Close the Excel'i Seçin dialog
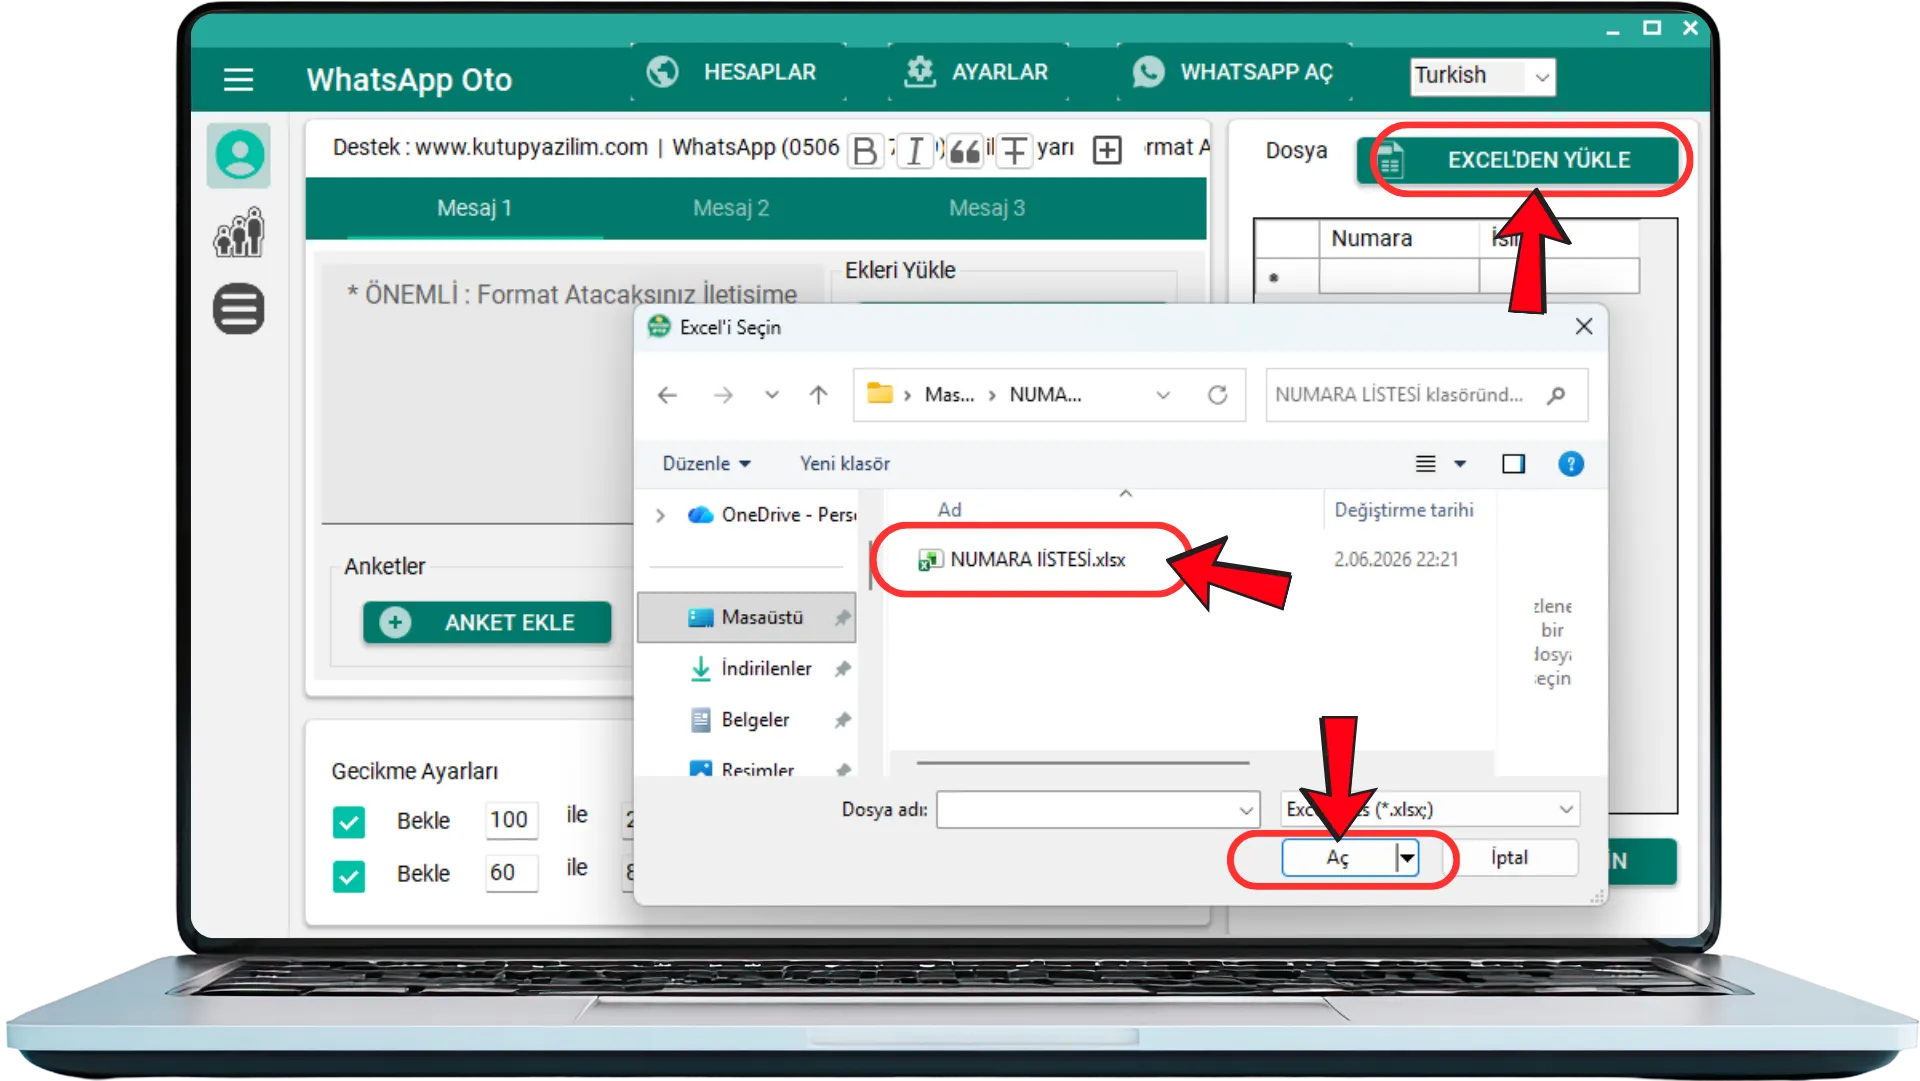This screenshot has height=1081, width=1920. (1584, 327)
